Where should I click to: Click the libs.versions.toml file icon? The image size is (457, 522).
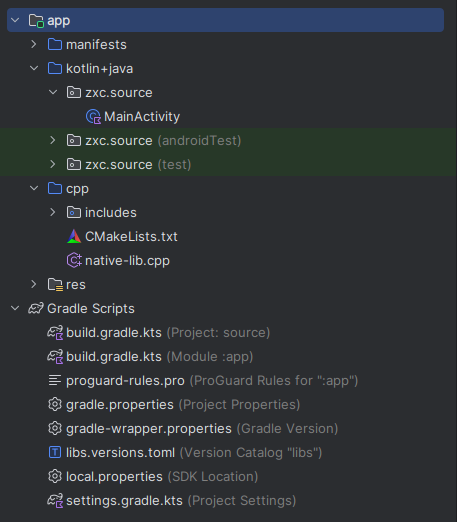[55, 453]
